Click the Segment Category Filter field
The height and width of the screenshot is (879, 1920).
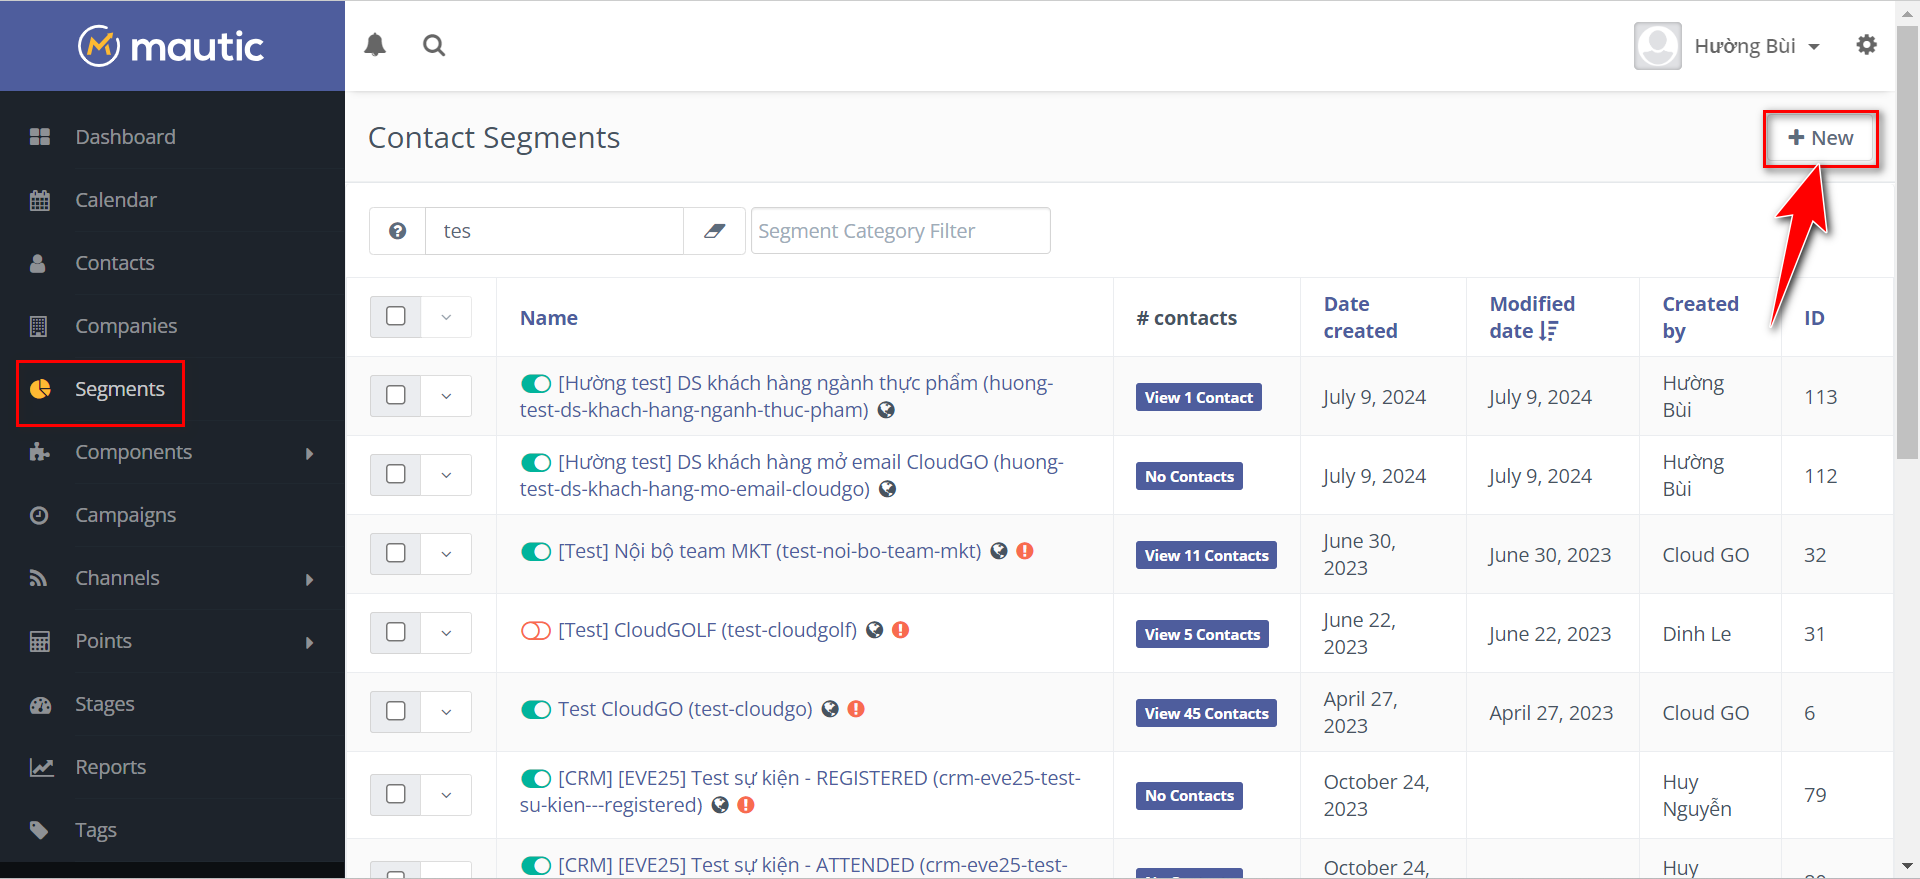pos(900,231)
